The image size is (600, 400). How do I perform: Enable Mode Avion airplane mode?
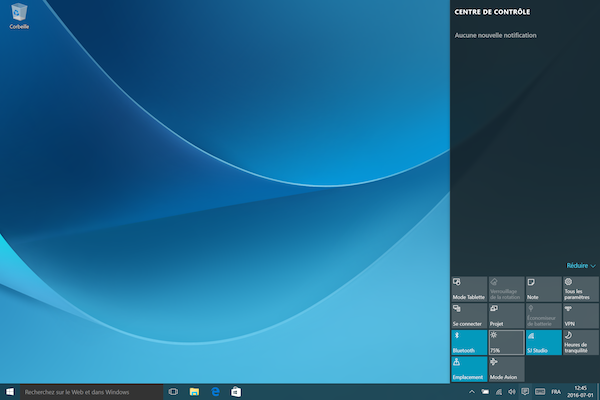pyautogui.click(x=506, y=369)
